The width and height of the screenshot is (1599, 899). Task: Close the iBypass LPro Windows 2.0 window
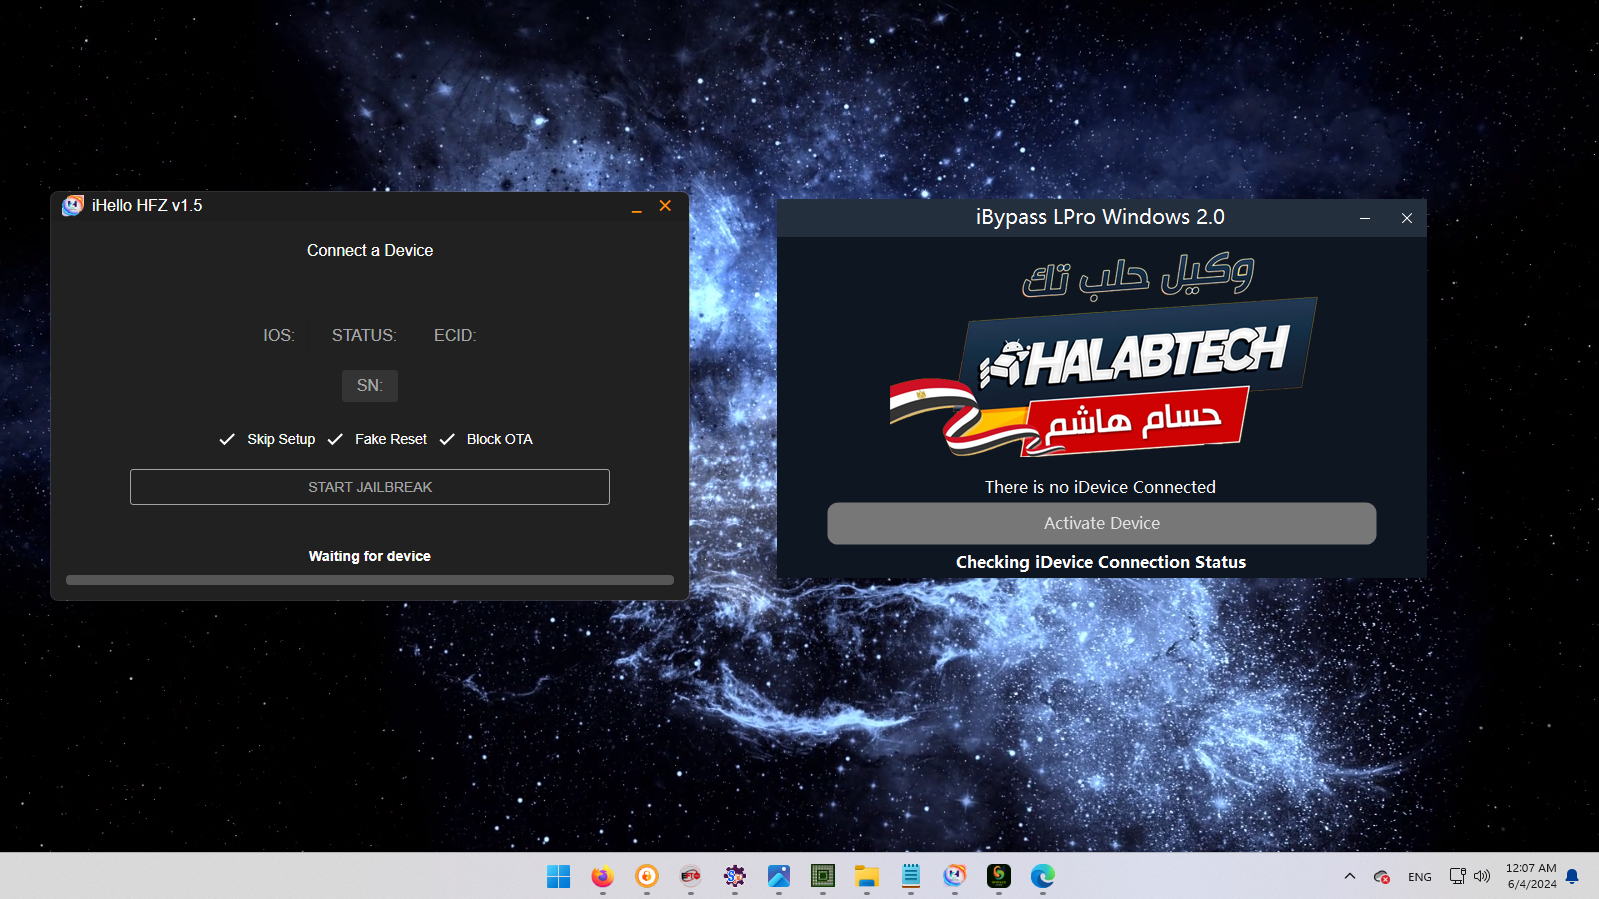pyautogui.click(x=1406, y=218)
